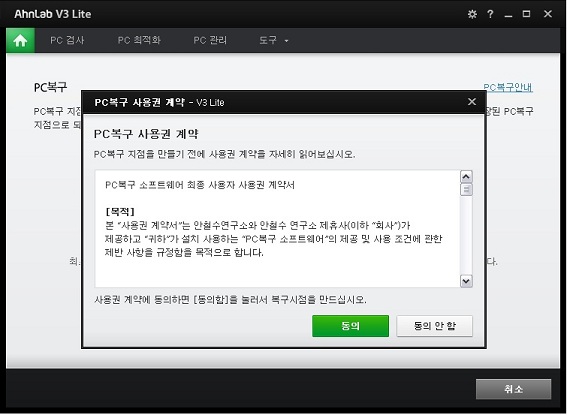Viewport: 567px width, 415px height.
Task: Click the 취소 button at bottom
Action: (513, 389)
